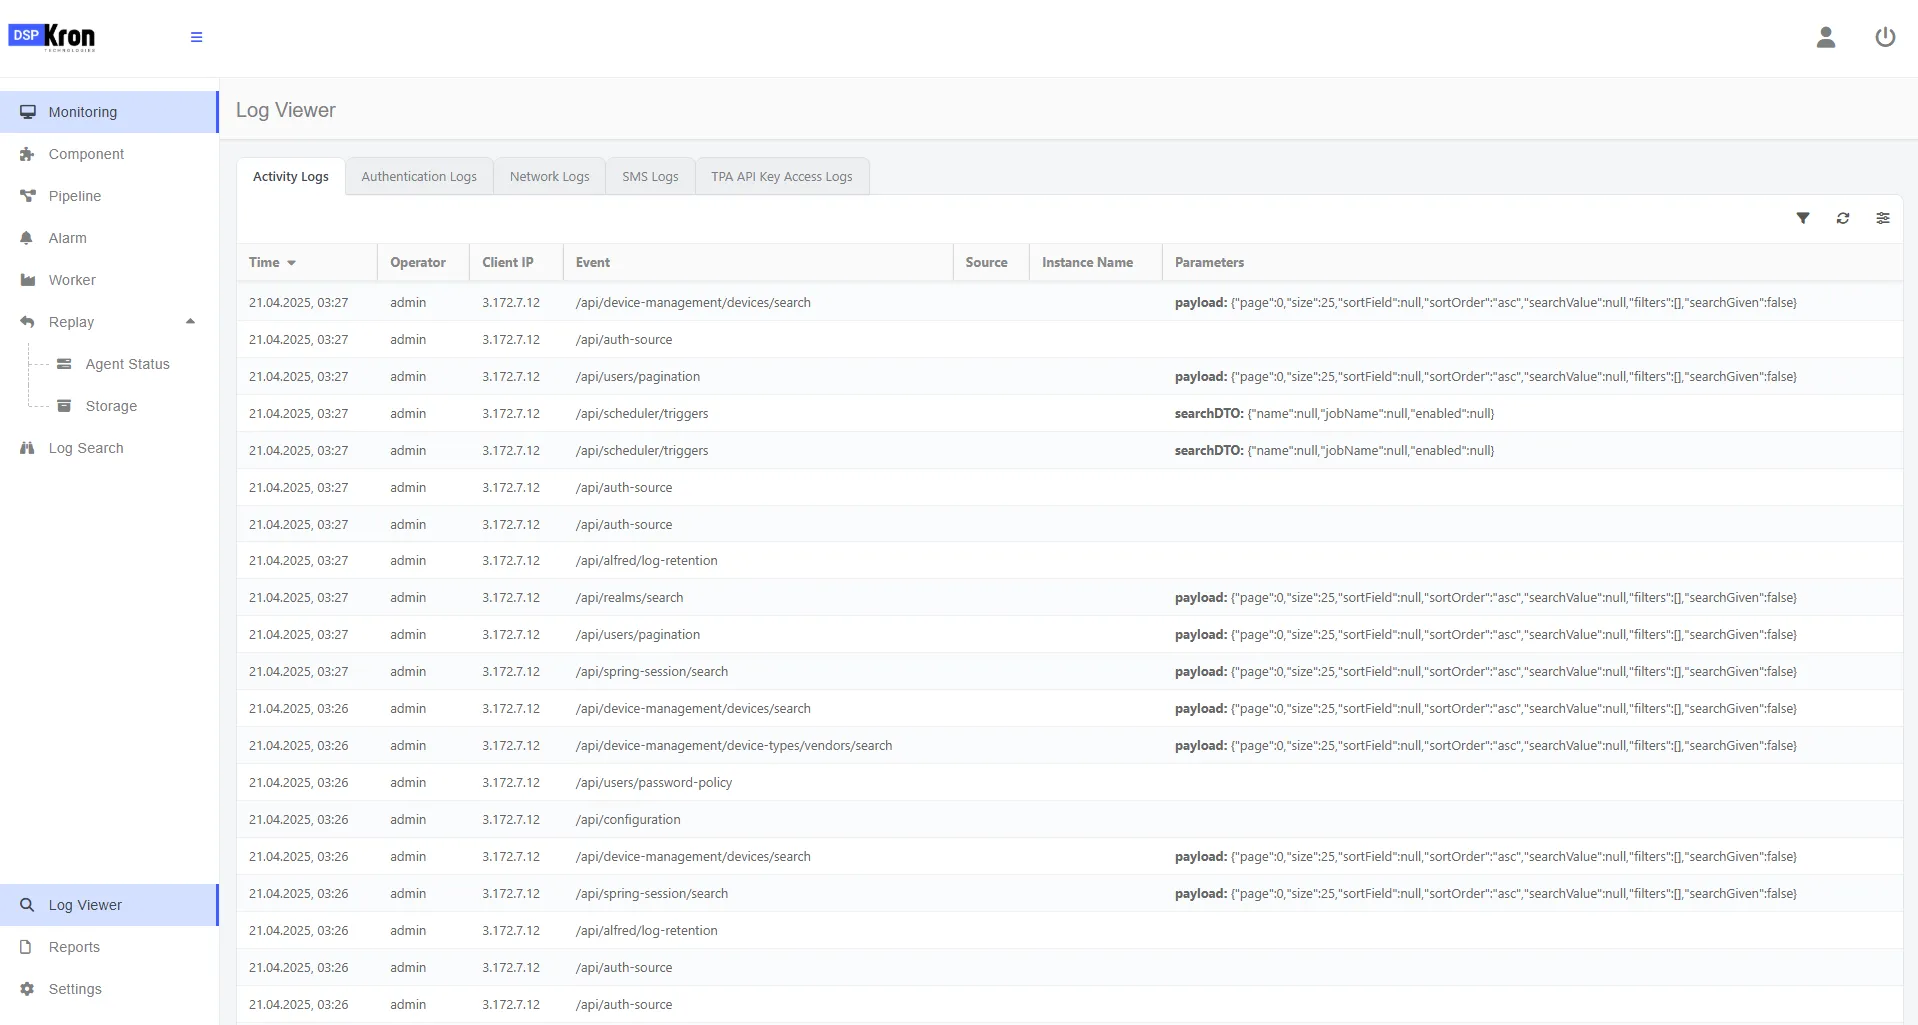Switch to Authentication Logs tab
This screenshot has width=1918, height=1025.
tap(419, 177)
